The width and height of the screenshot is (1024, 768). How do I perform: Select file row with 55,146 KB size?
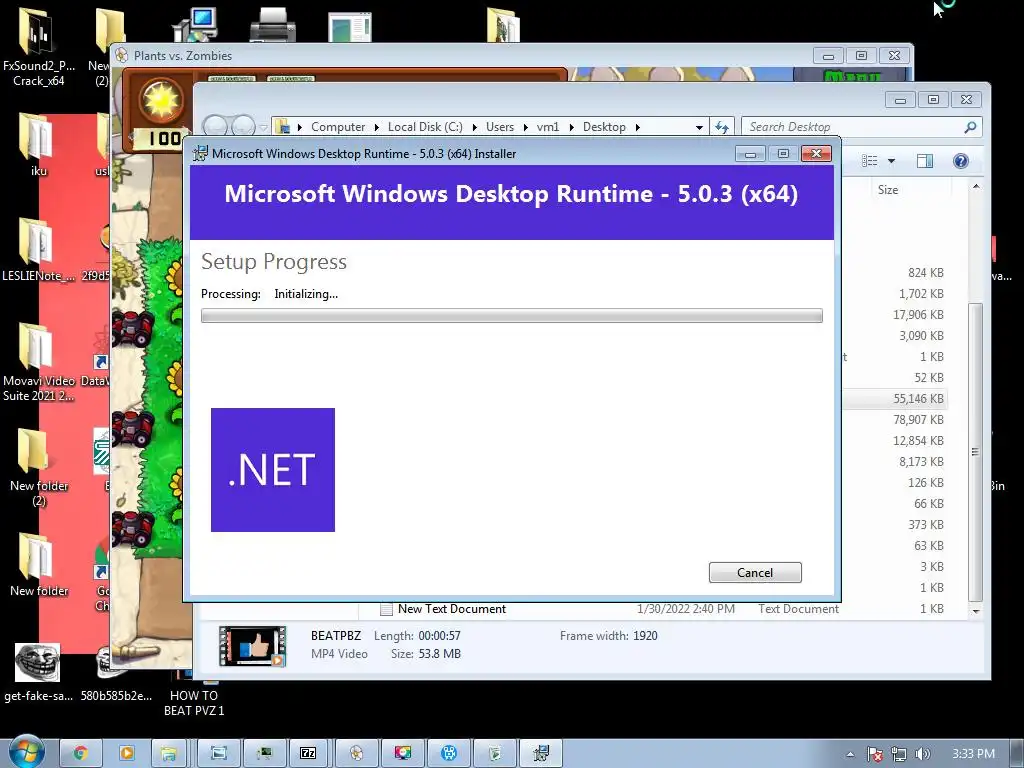click(895, 398)
